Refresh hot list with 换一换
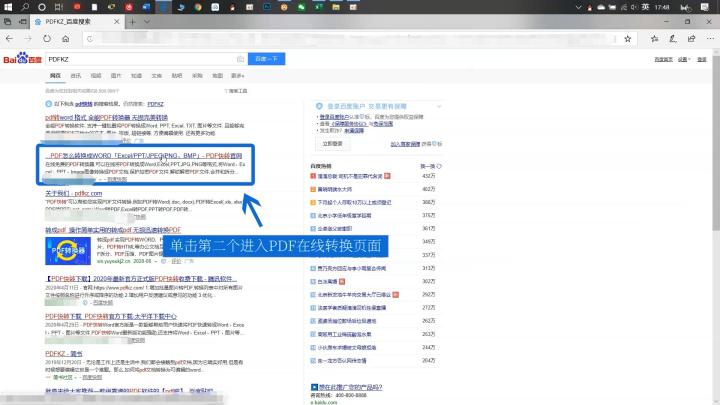 [x=431, y=166]
